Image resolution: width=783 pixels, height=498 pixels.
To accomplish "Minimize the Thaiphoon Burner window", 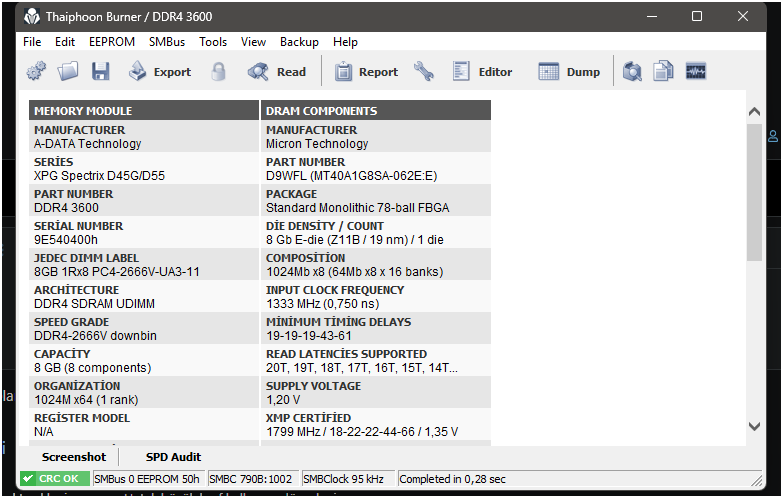I will point(652,16).
